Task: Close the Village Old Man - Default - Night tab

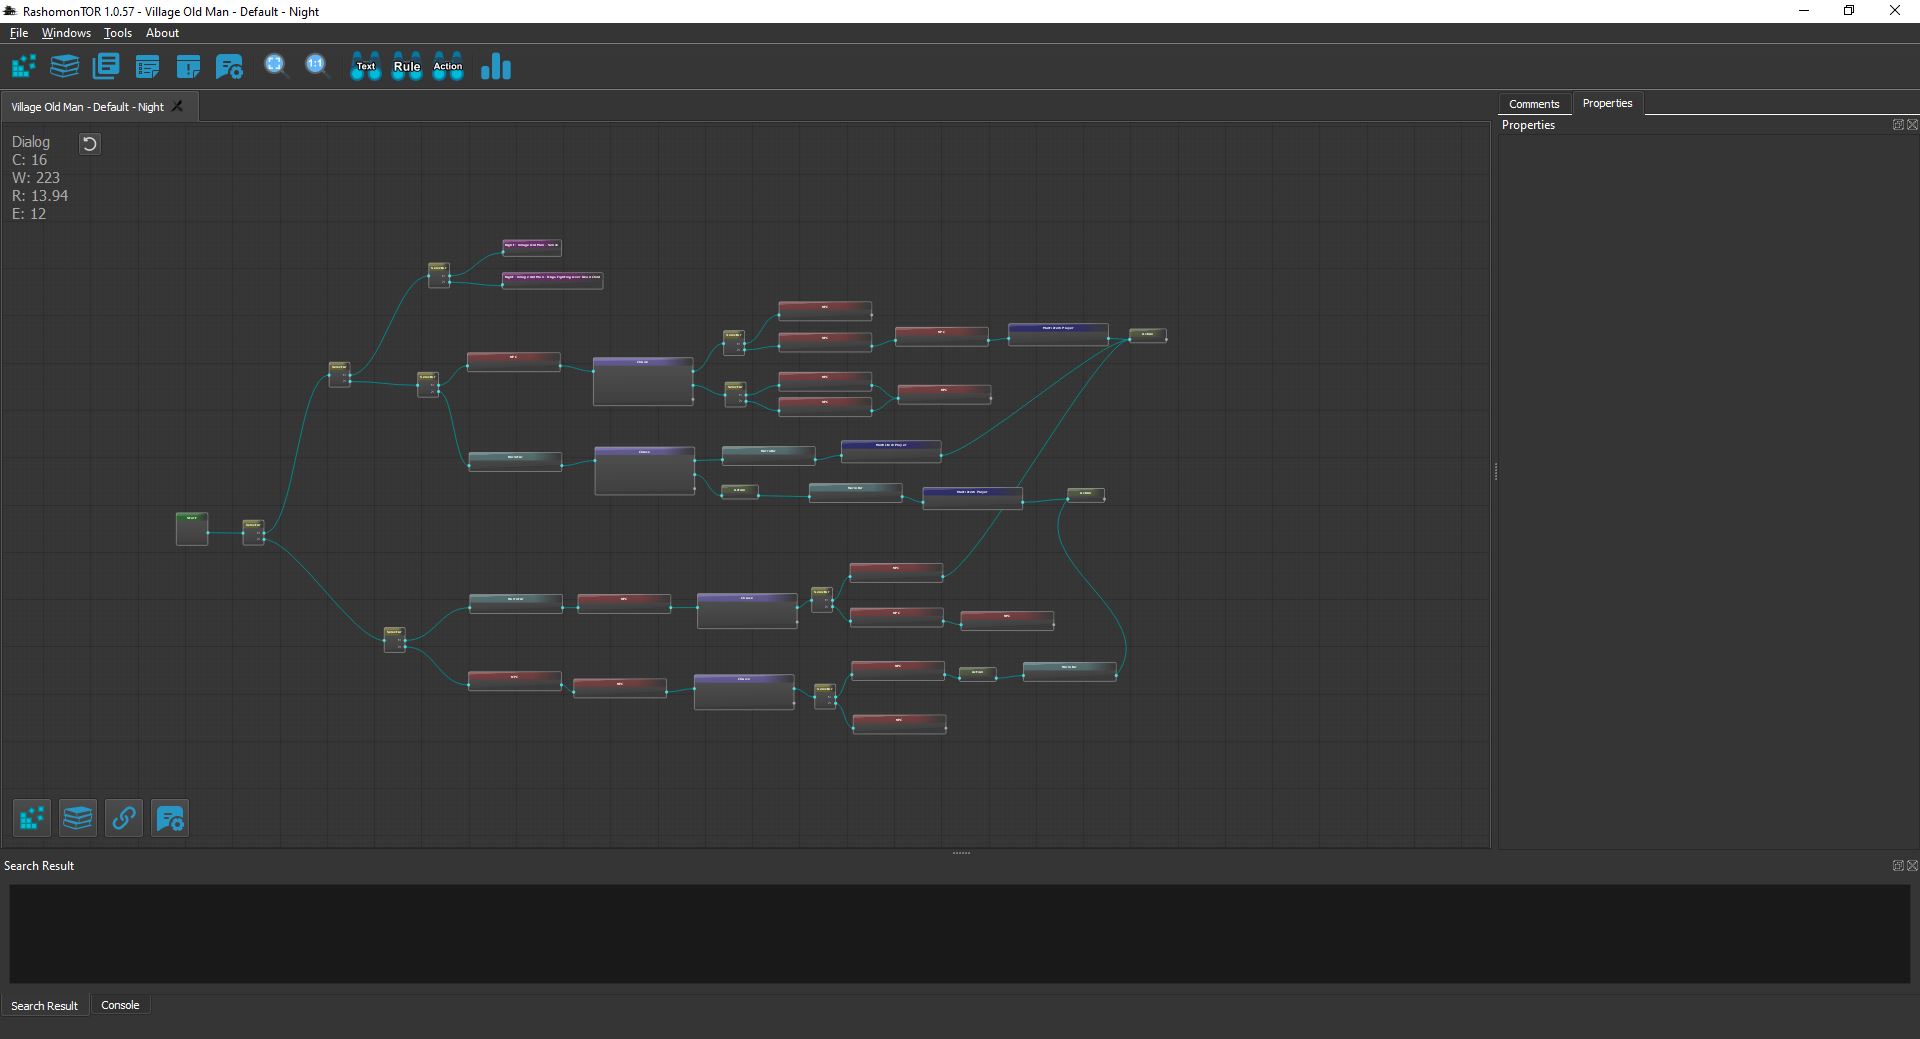Action: (x=178, y=106)
